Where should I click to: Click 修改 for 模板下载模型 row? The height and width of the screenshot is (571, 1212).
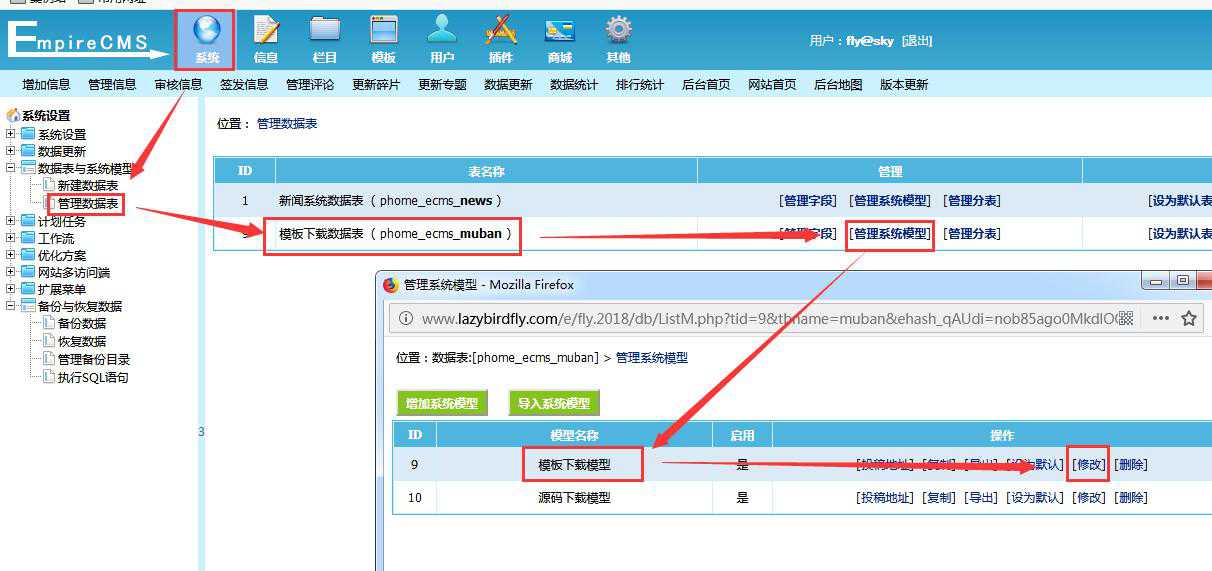click(1089, 465)
